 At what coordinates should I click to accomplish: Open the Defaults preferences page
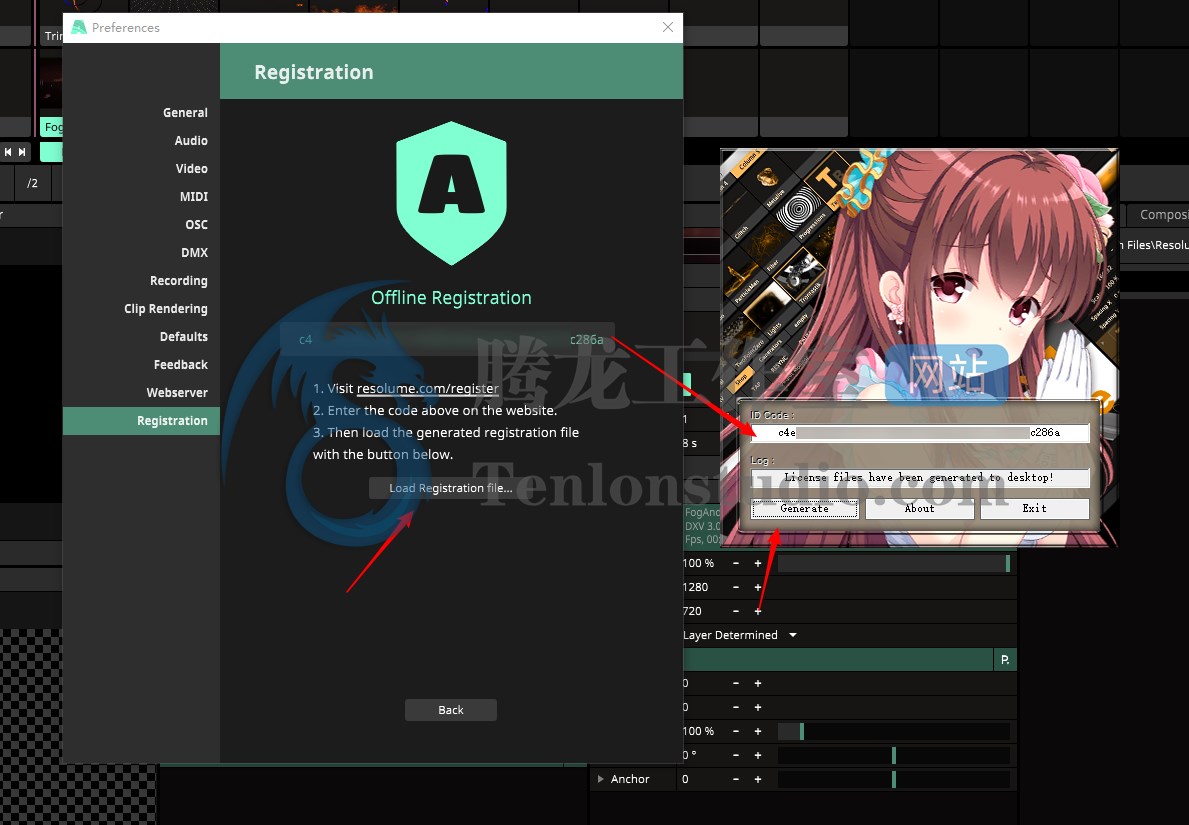(184, 337)
